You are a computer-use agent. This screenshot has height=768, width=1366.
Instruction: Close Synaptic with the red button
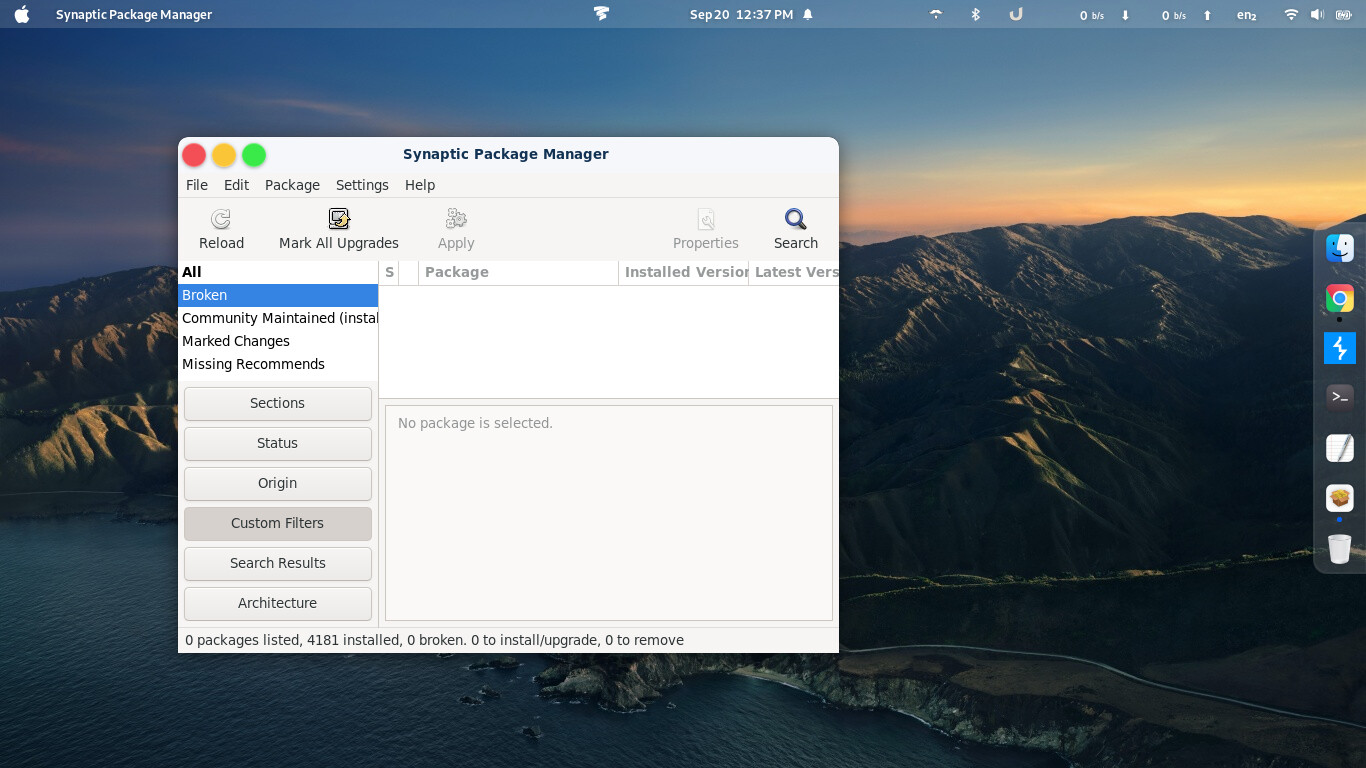[x=194, y=155]
